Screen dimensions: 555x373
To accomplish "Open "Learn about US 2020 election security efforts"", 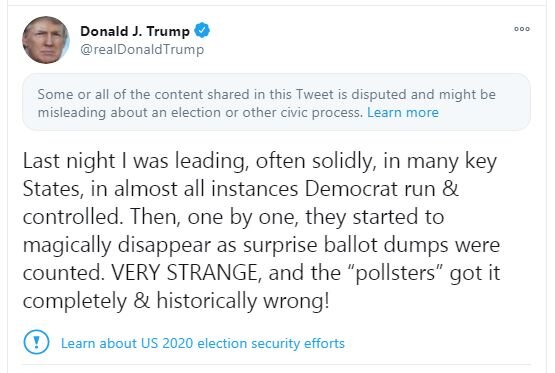I will tap(203, 343).
